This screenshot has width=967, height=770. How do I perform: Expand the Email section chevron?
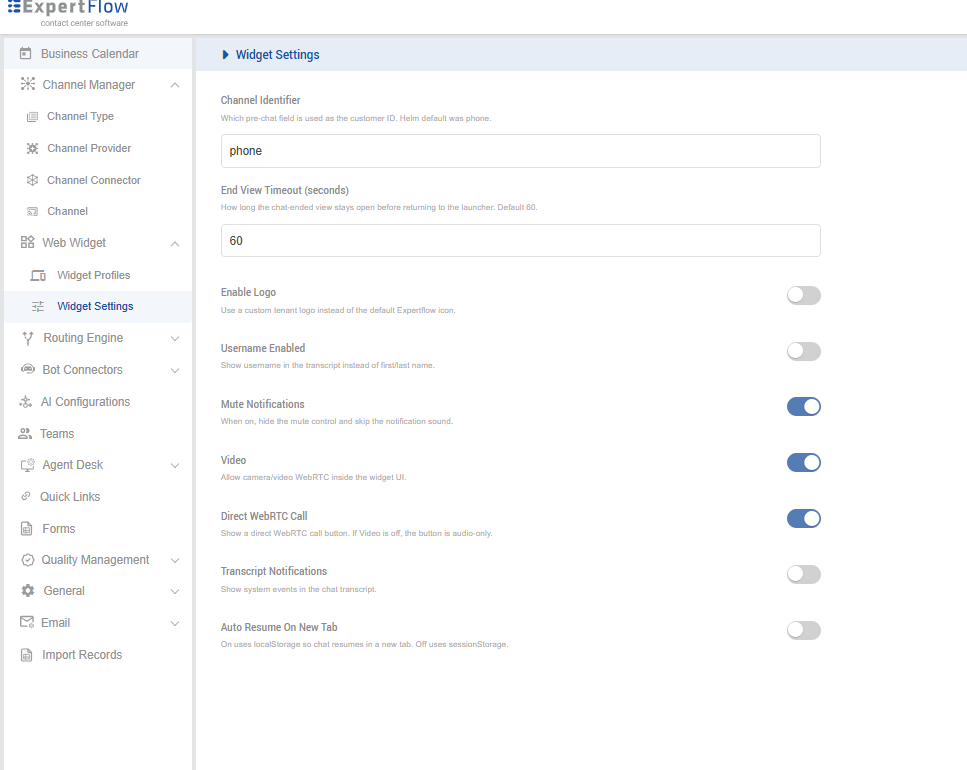coord(175,623)
